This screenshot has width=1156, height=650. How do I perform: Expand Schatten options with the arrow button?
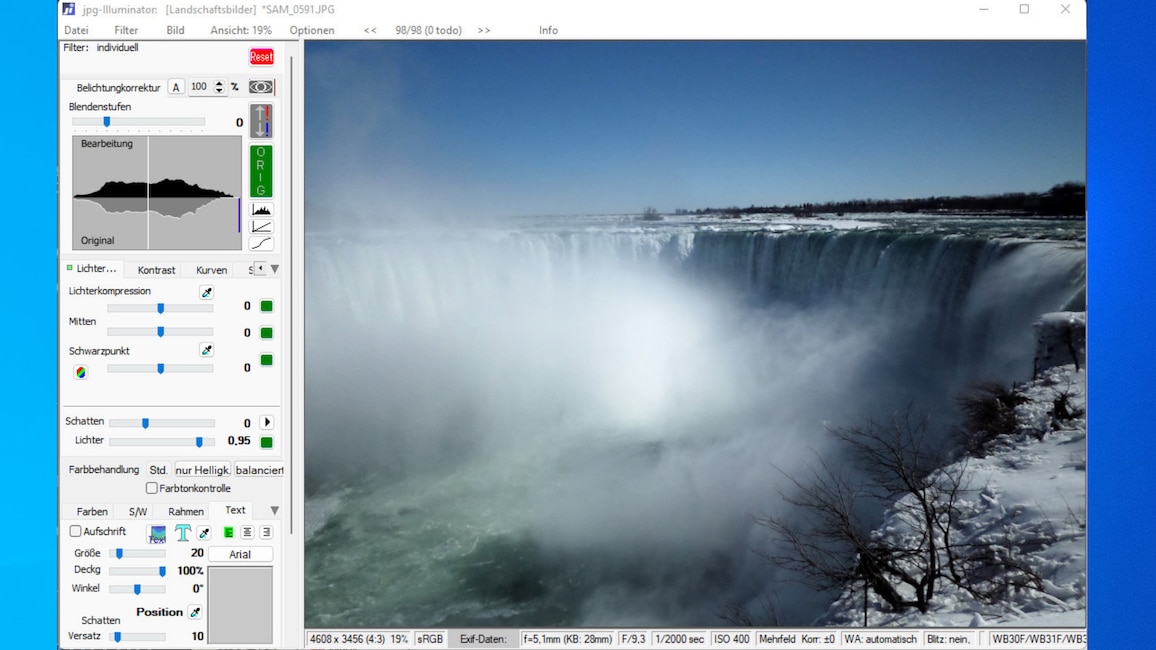tap(267, 422)
